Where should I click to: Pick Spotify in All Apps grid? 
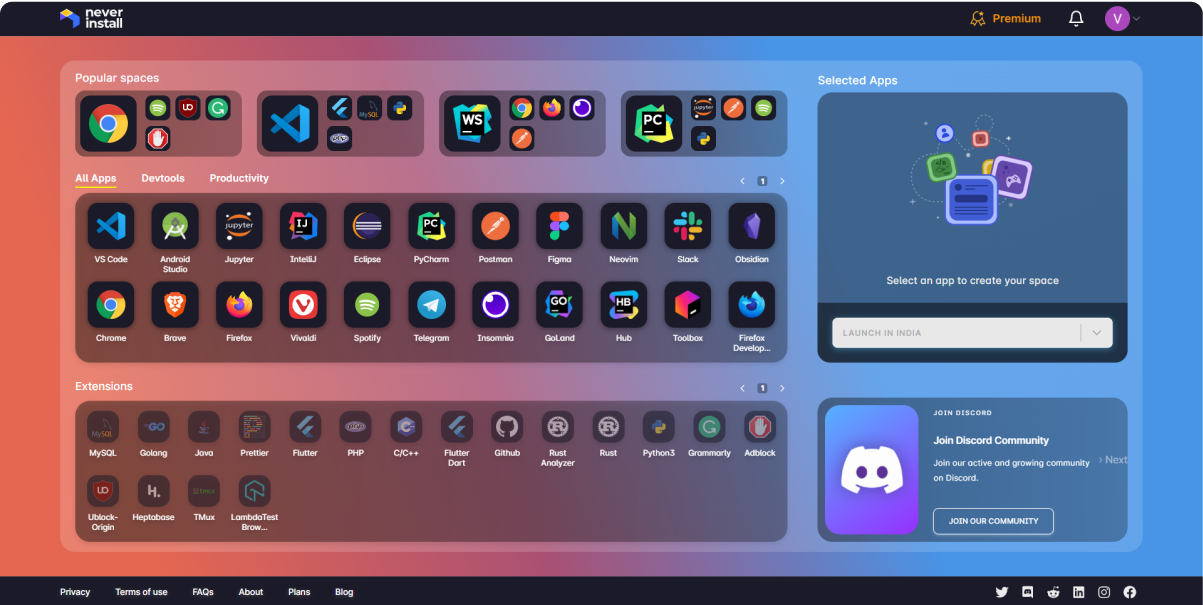367,305
